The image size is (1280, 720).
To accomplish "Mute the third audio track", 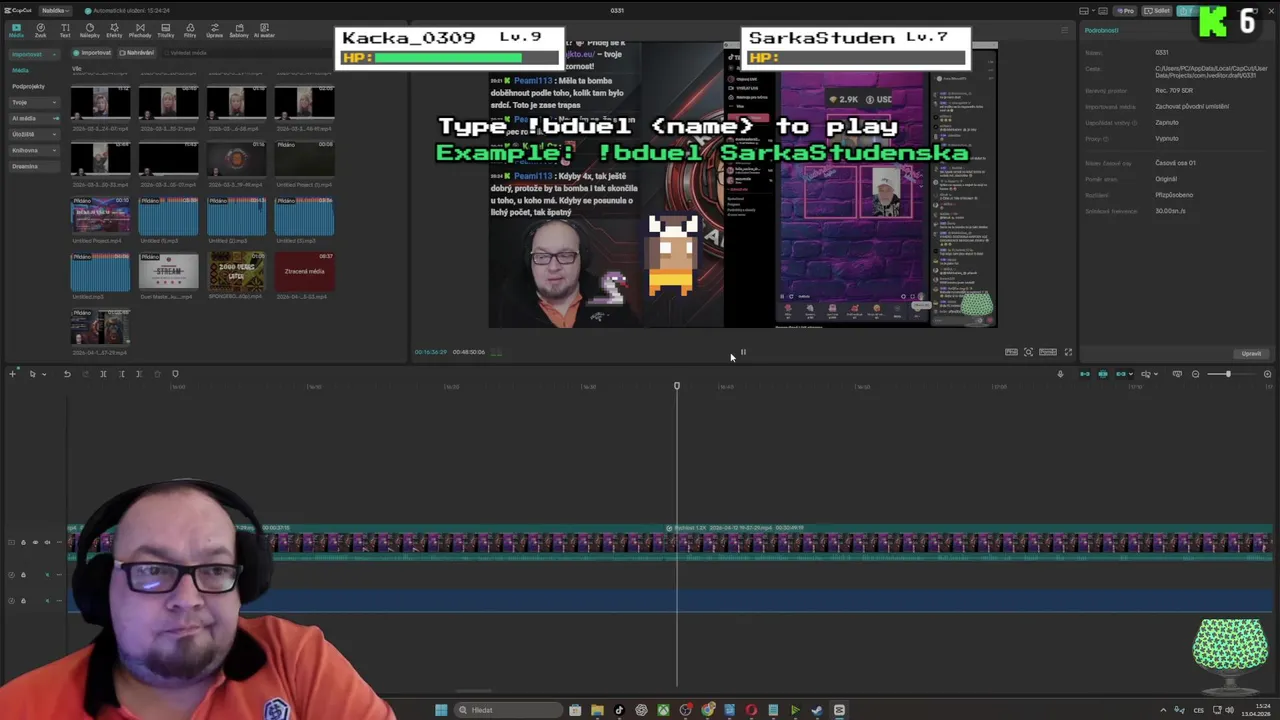I will [x=47, y=600].
